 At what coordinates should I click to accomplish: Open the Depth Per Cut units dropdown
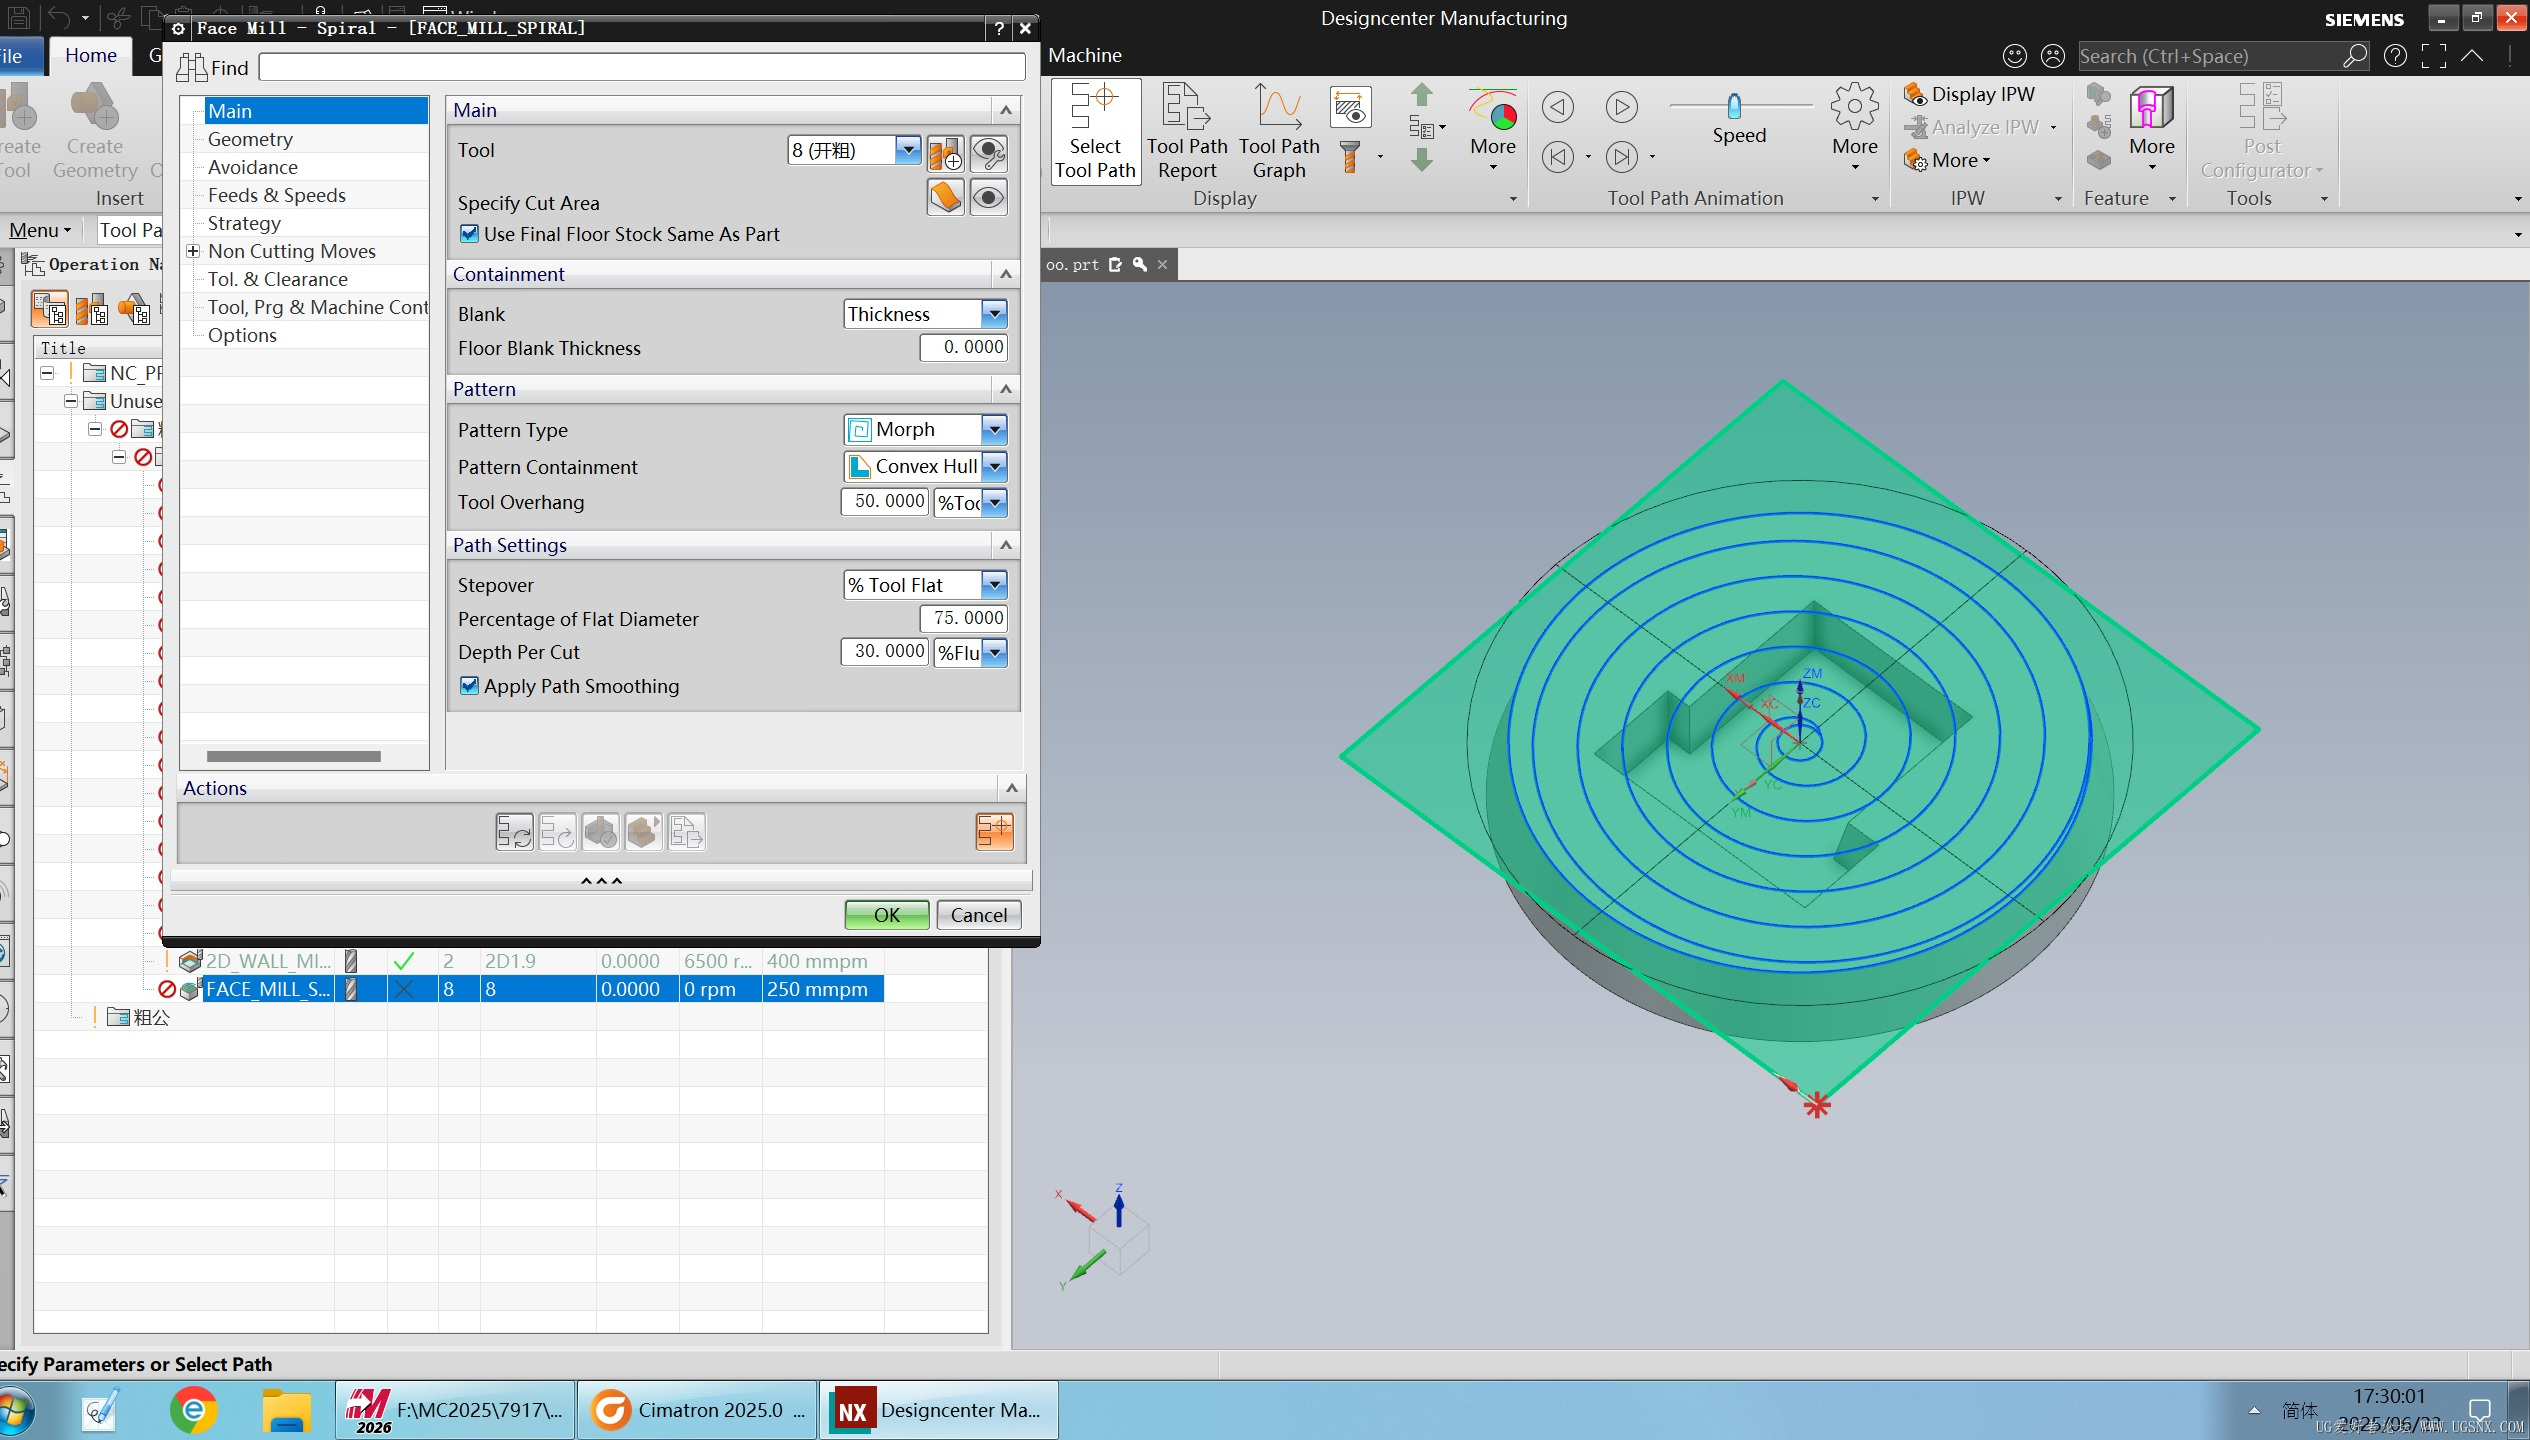coord(993,653)
